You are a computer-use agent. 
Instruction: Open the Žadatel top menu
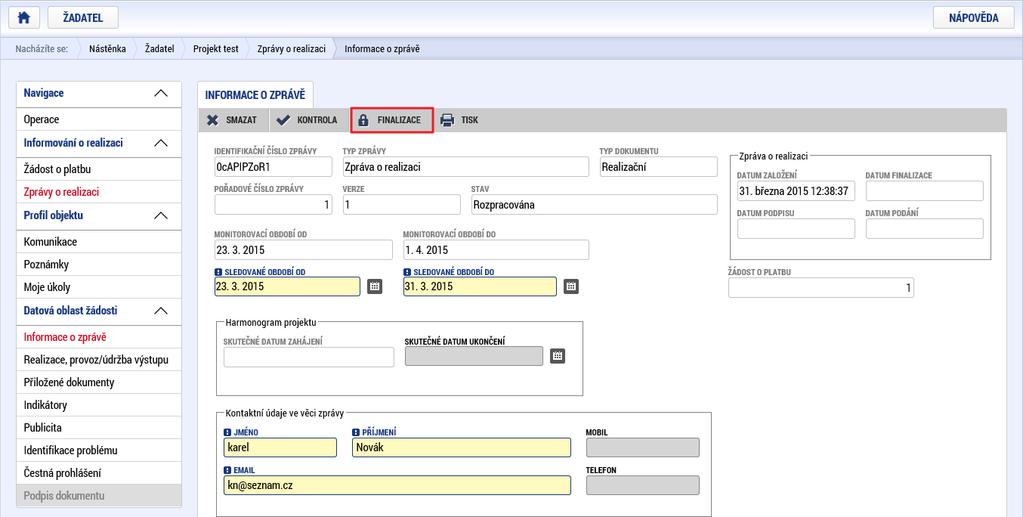(x=83, y=18)
